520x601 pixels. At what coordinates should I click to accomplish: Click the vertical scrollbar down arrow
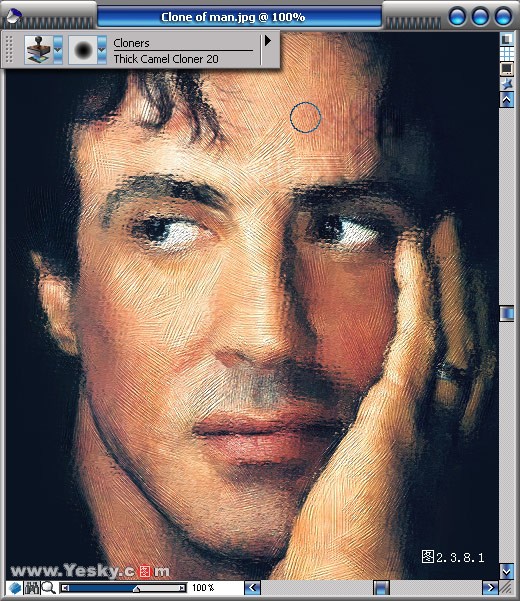coord(507,571)
